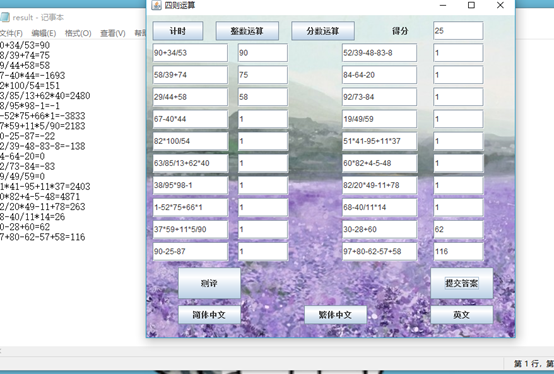
Task: Click the question field 38/95*98-1
Action: tap(190, 185)
